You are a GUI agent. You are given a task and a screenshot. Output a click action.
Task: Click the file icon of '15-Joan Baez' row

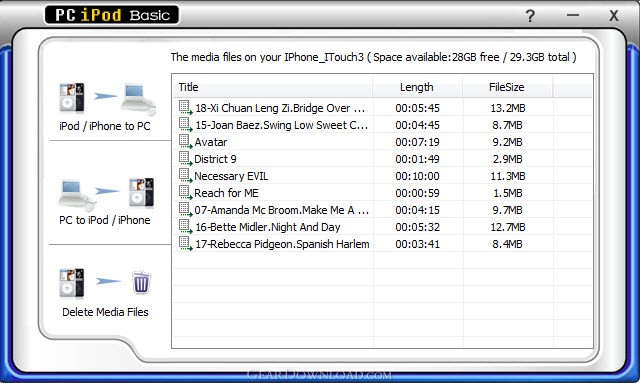point(185,125)
